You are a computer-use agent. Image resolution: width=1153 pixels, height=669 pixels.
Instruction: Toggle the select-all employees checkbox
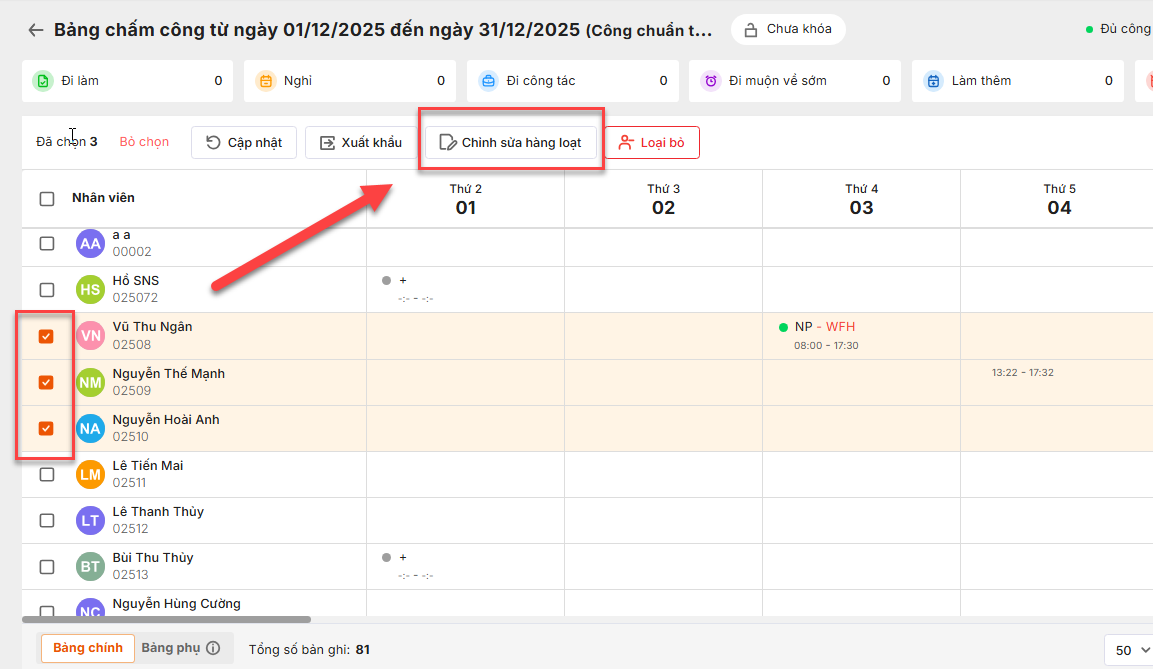[46, 198]
